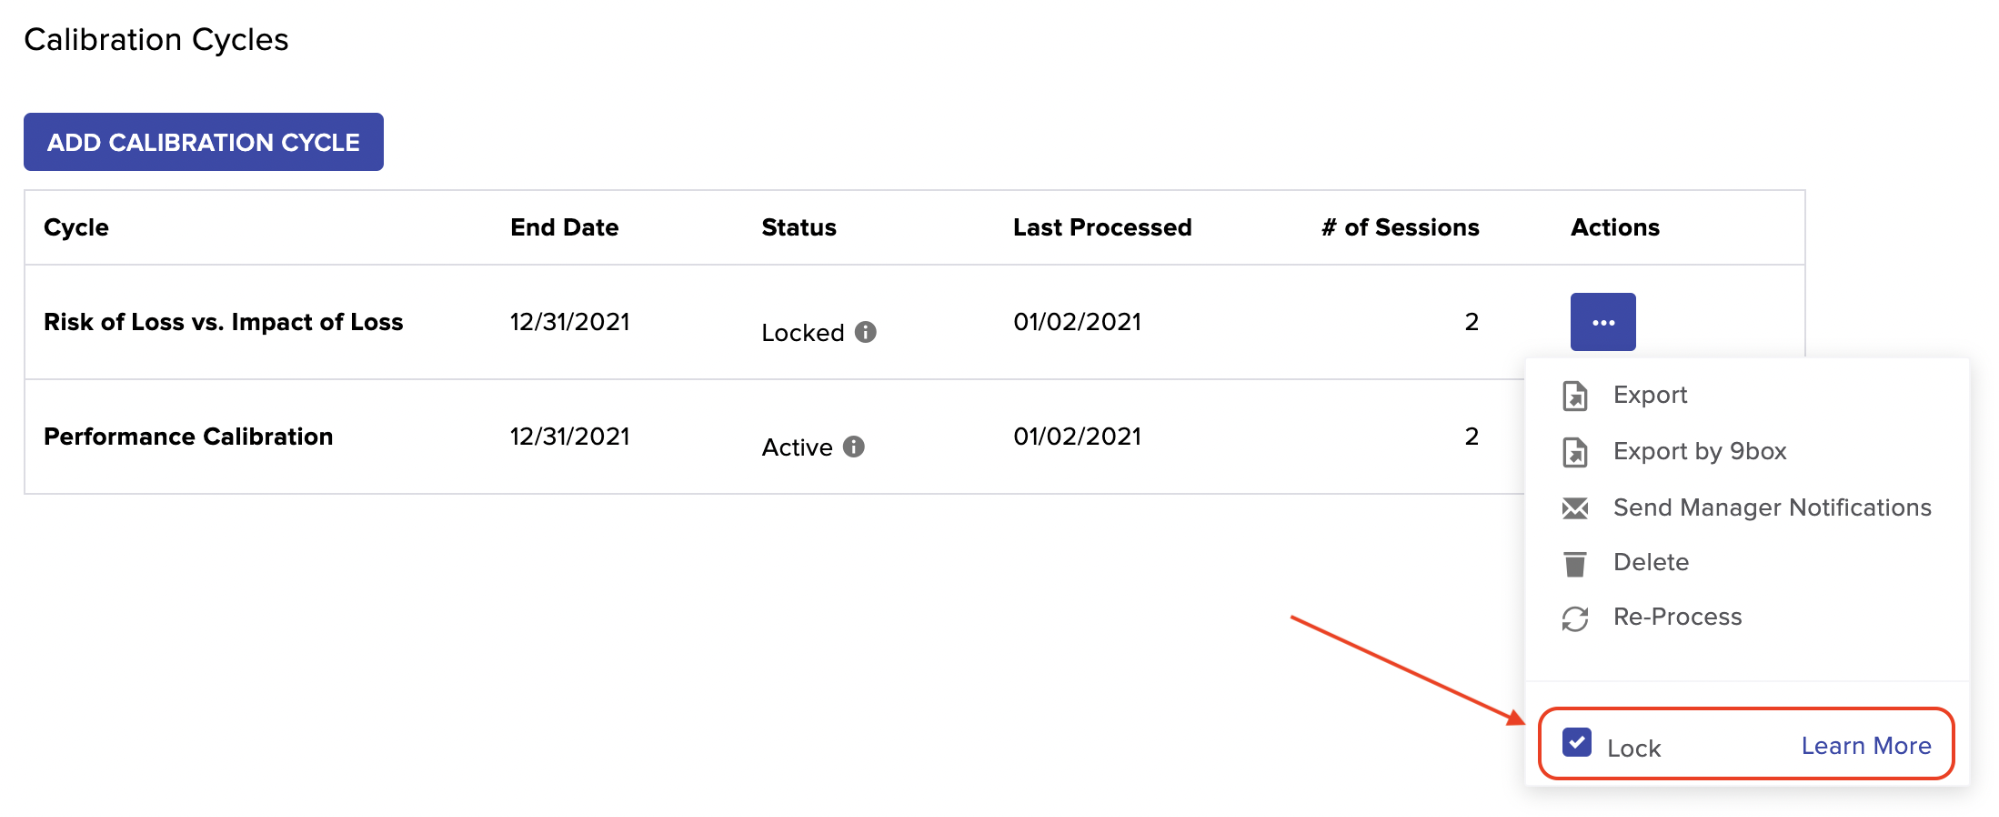The width and height of the screenshot is (1999, 817).
Task: Click the Status column header
Action: click(799, 227)
